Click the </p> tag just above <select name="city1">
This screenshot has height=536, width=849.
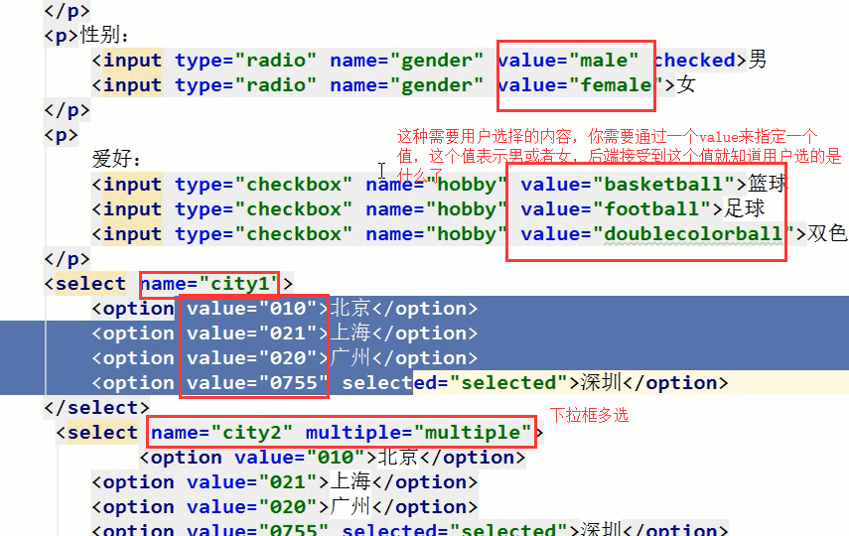[67, 259]
